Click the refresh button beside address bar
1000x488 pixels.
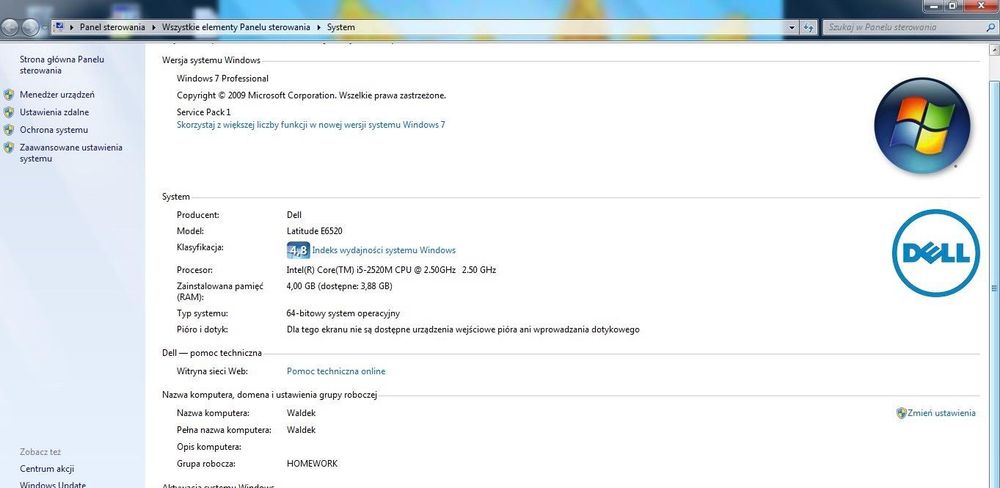pos(809,27)
